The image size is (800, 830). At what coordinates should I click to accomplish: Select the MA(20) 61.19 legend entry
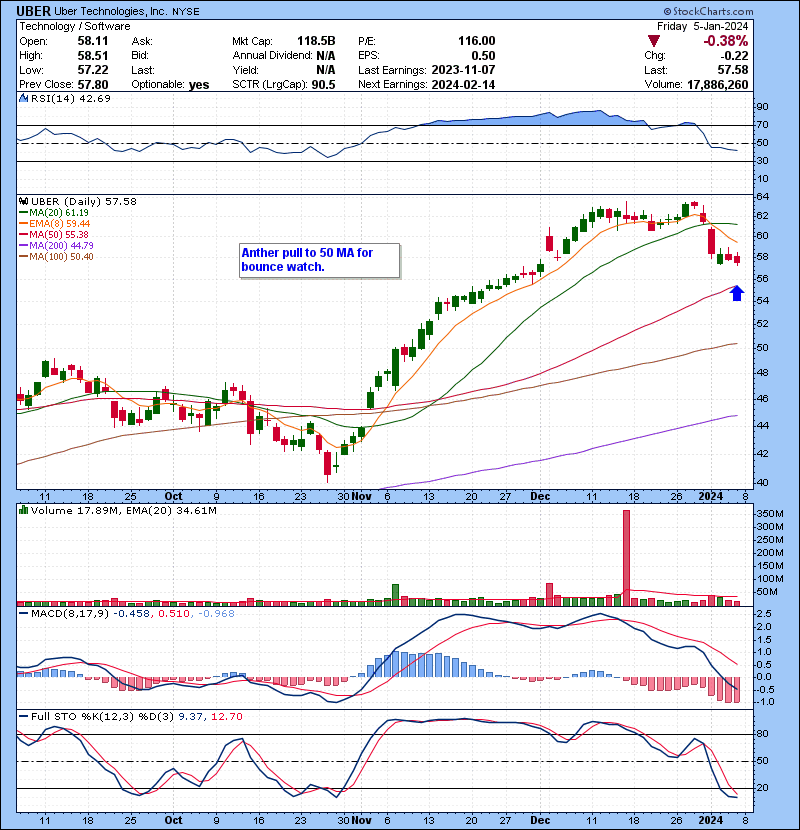[x=54, y=213]
